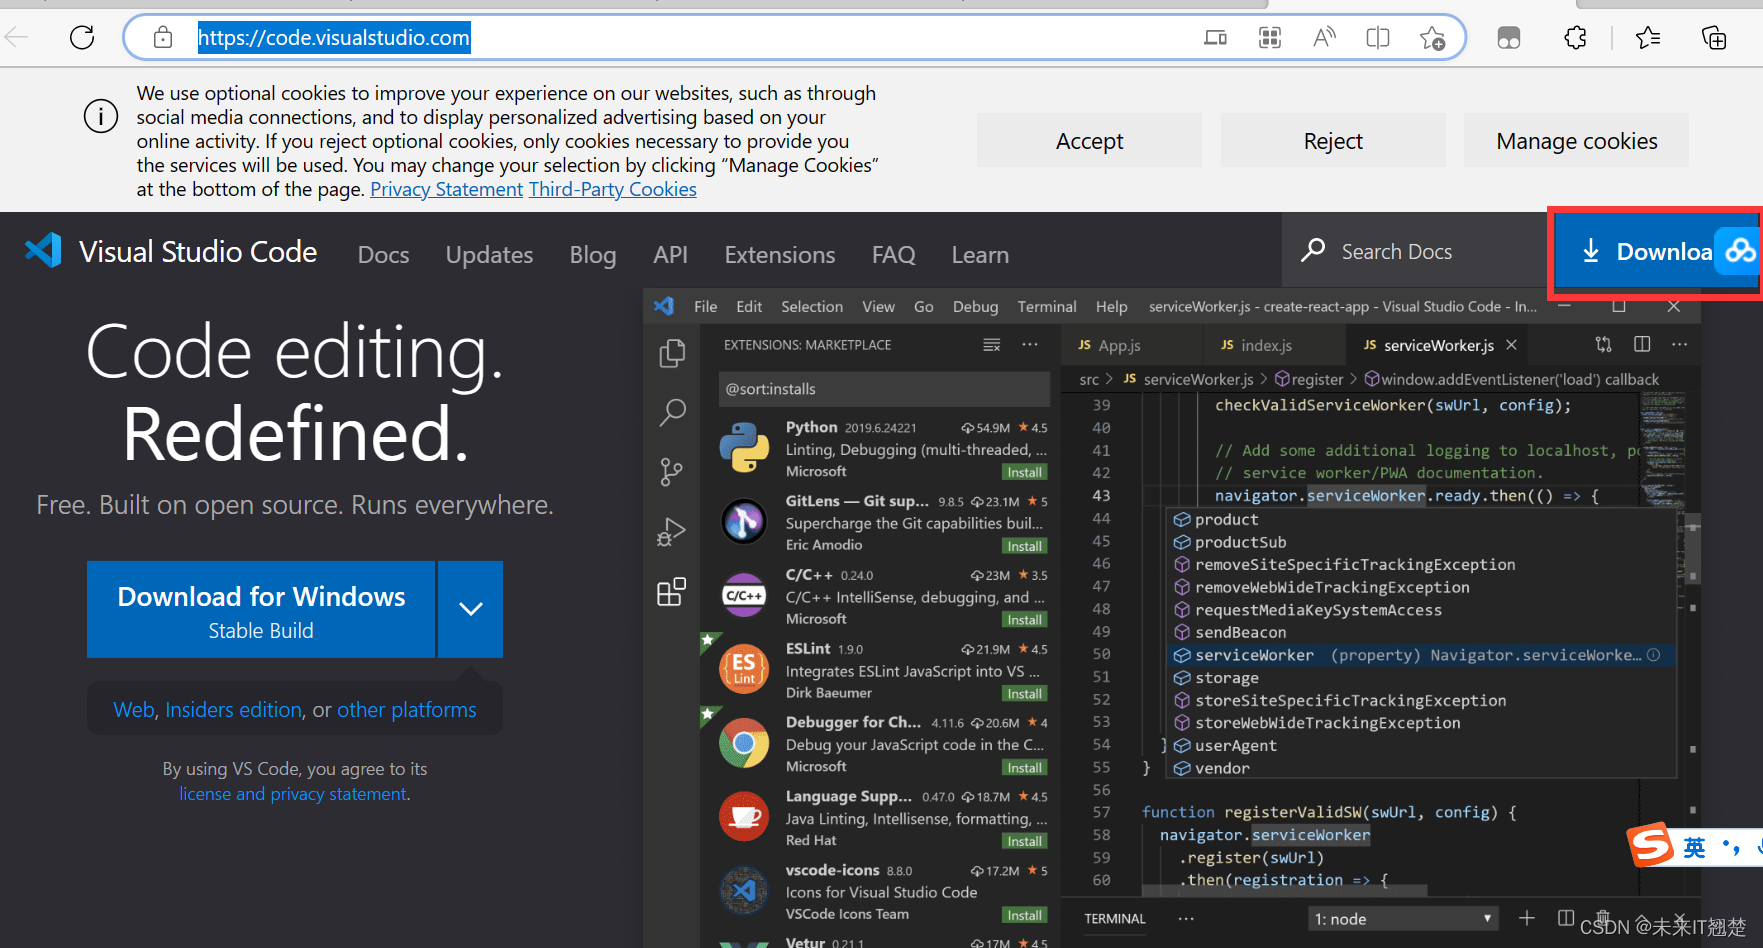Accept optional cookies

tap(1090, 141)
